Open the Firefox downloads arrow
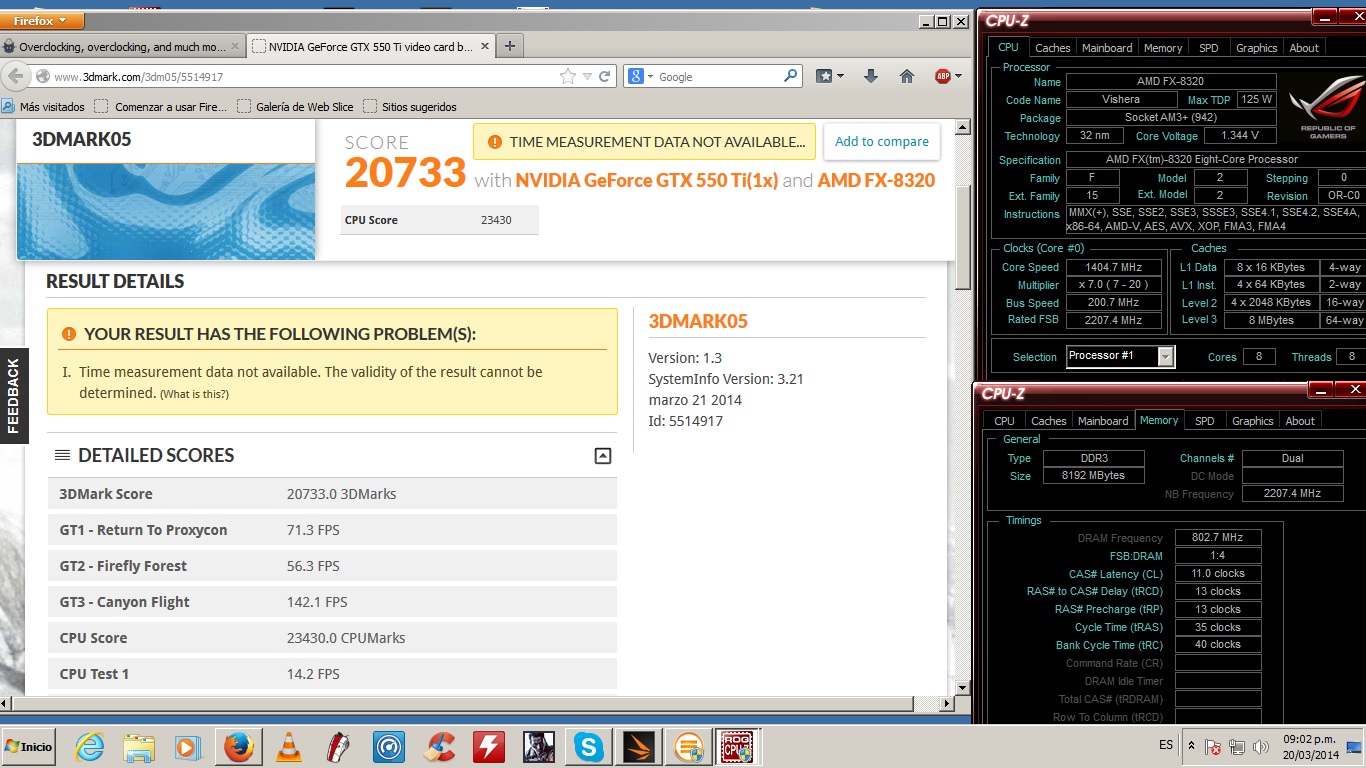Image resolution: width=1366 pixels, height=768 pixels. point(870,76)
